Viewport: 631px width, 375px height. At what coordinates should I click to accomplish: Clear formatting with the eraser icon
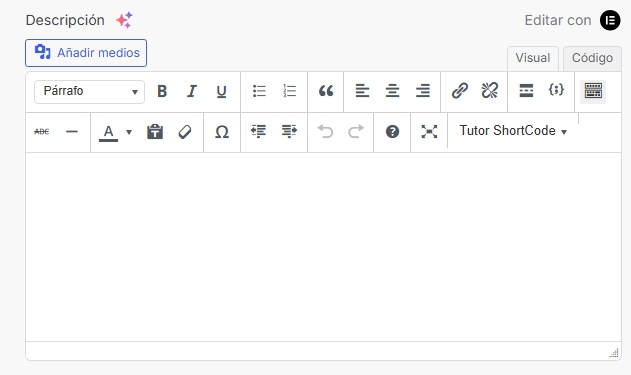(185, 132)
